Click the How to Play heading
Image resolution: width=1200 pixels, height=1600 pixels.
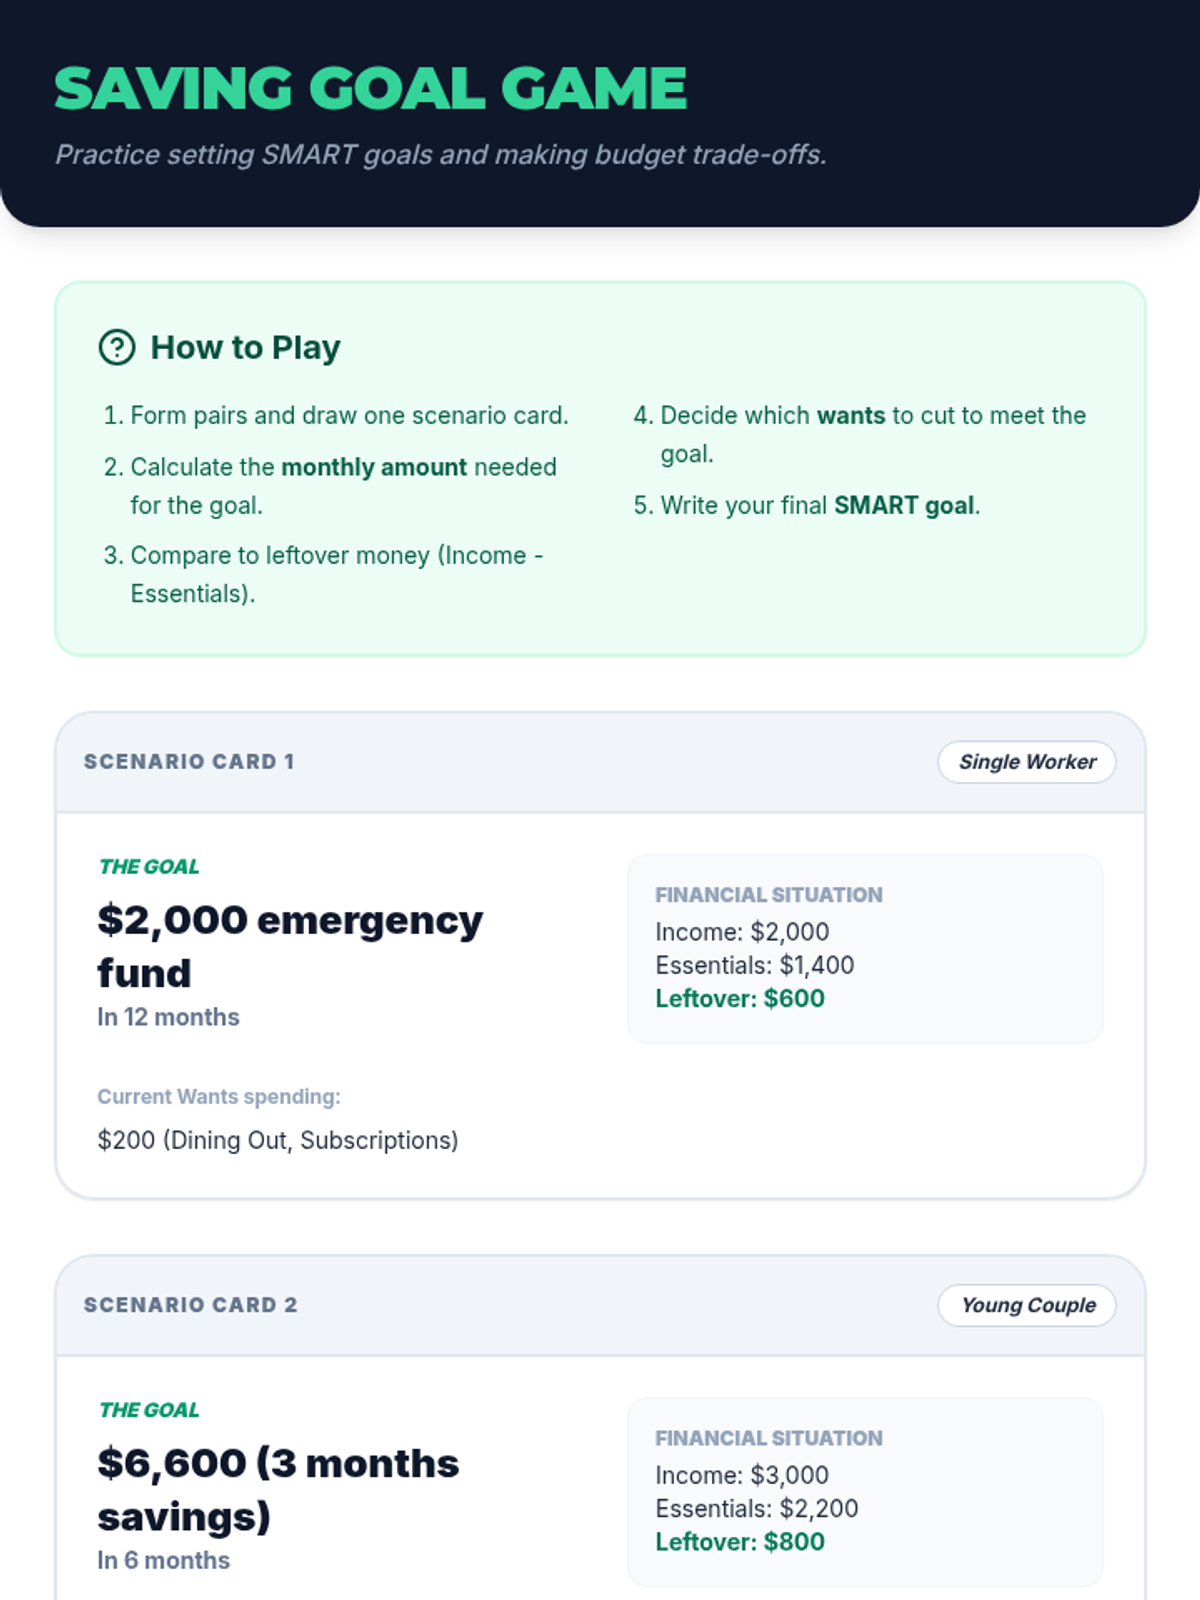(x=245, y=347)
